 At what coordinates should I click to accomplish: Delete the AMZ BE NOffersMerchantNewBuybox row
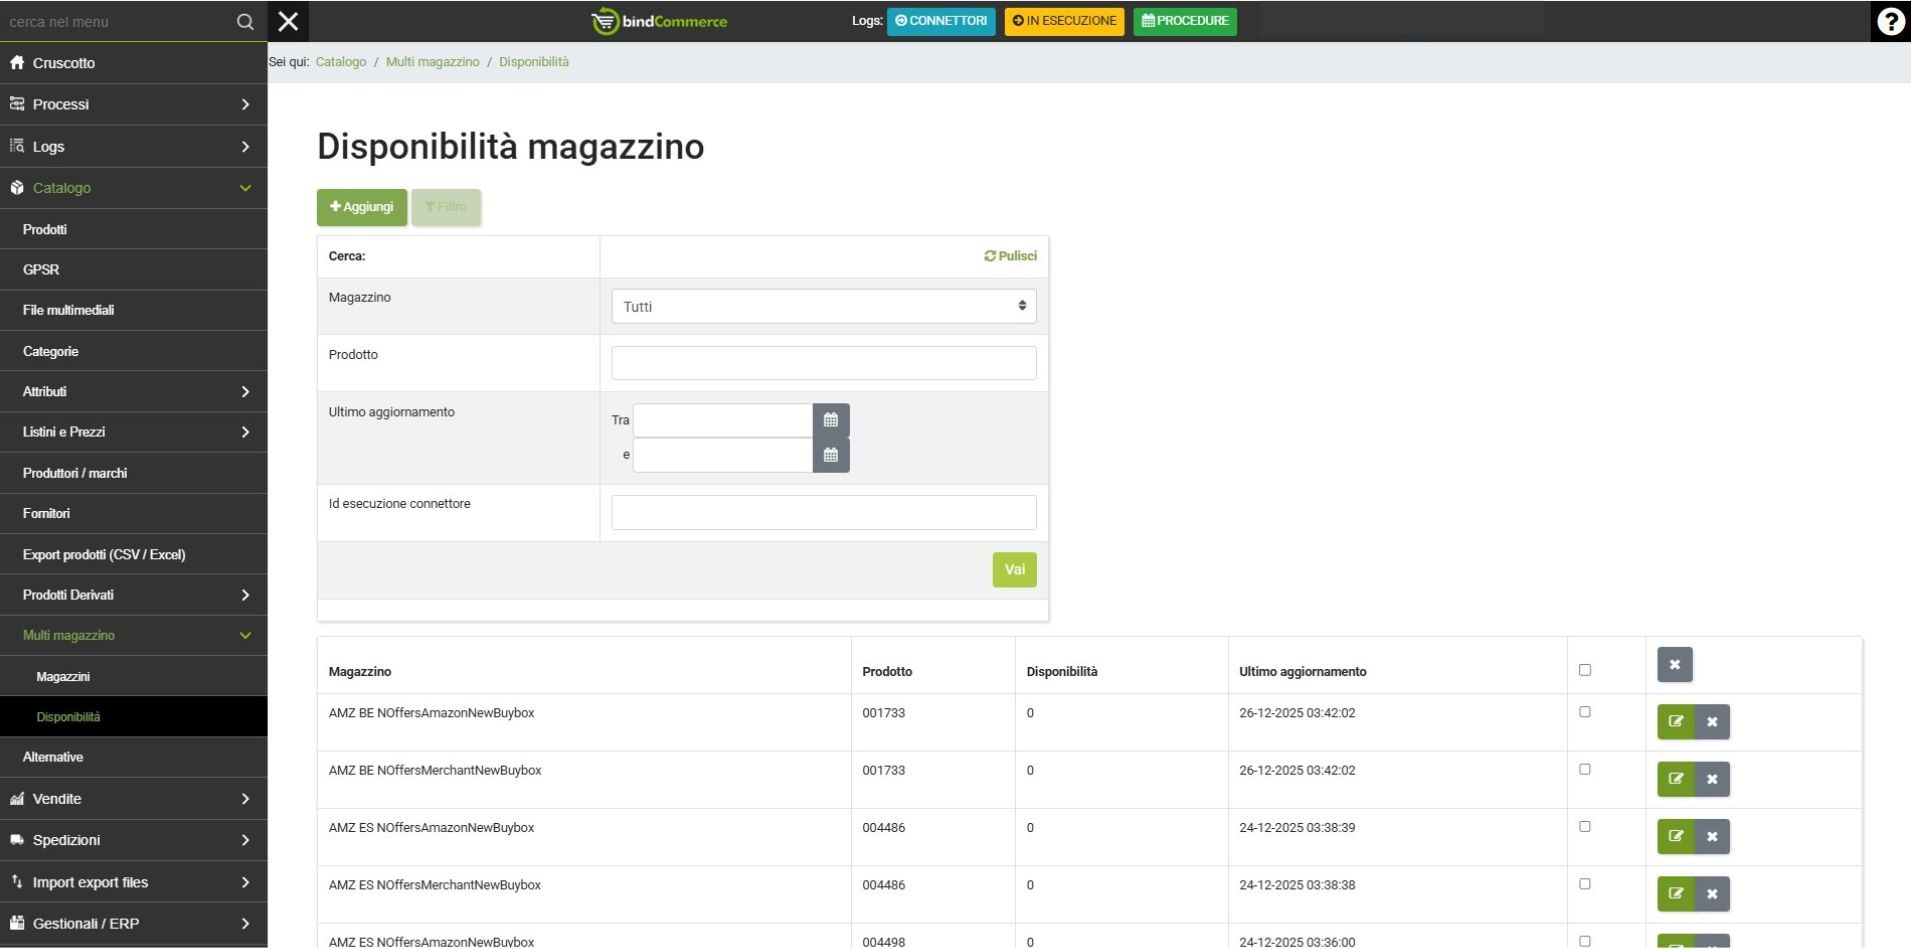coord(1711,779)
